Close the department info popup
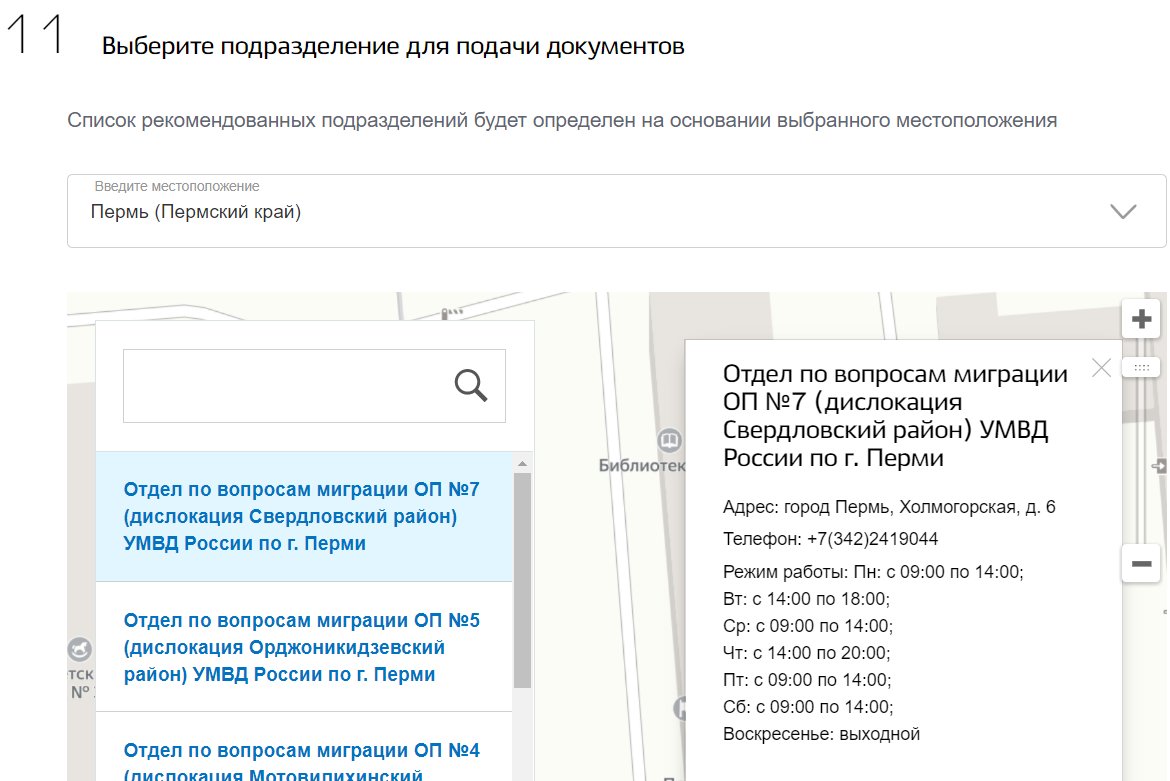Screen dimensions: 1170x781 point(1101,368)
